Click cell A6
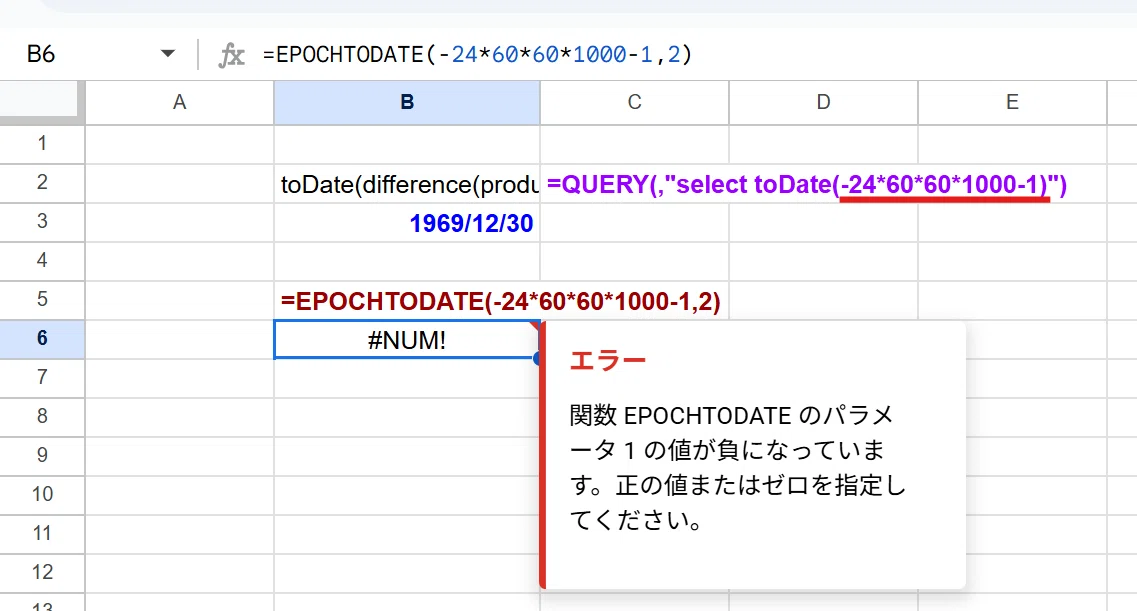The height and width of the screenshot is (611, 1137). [179, 339]
